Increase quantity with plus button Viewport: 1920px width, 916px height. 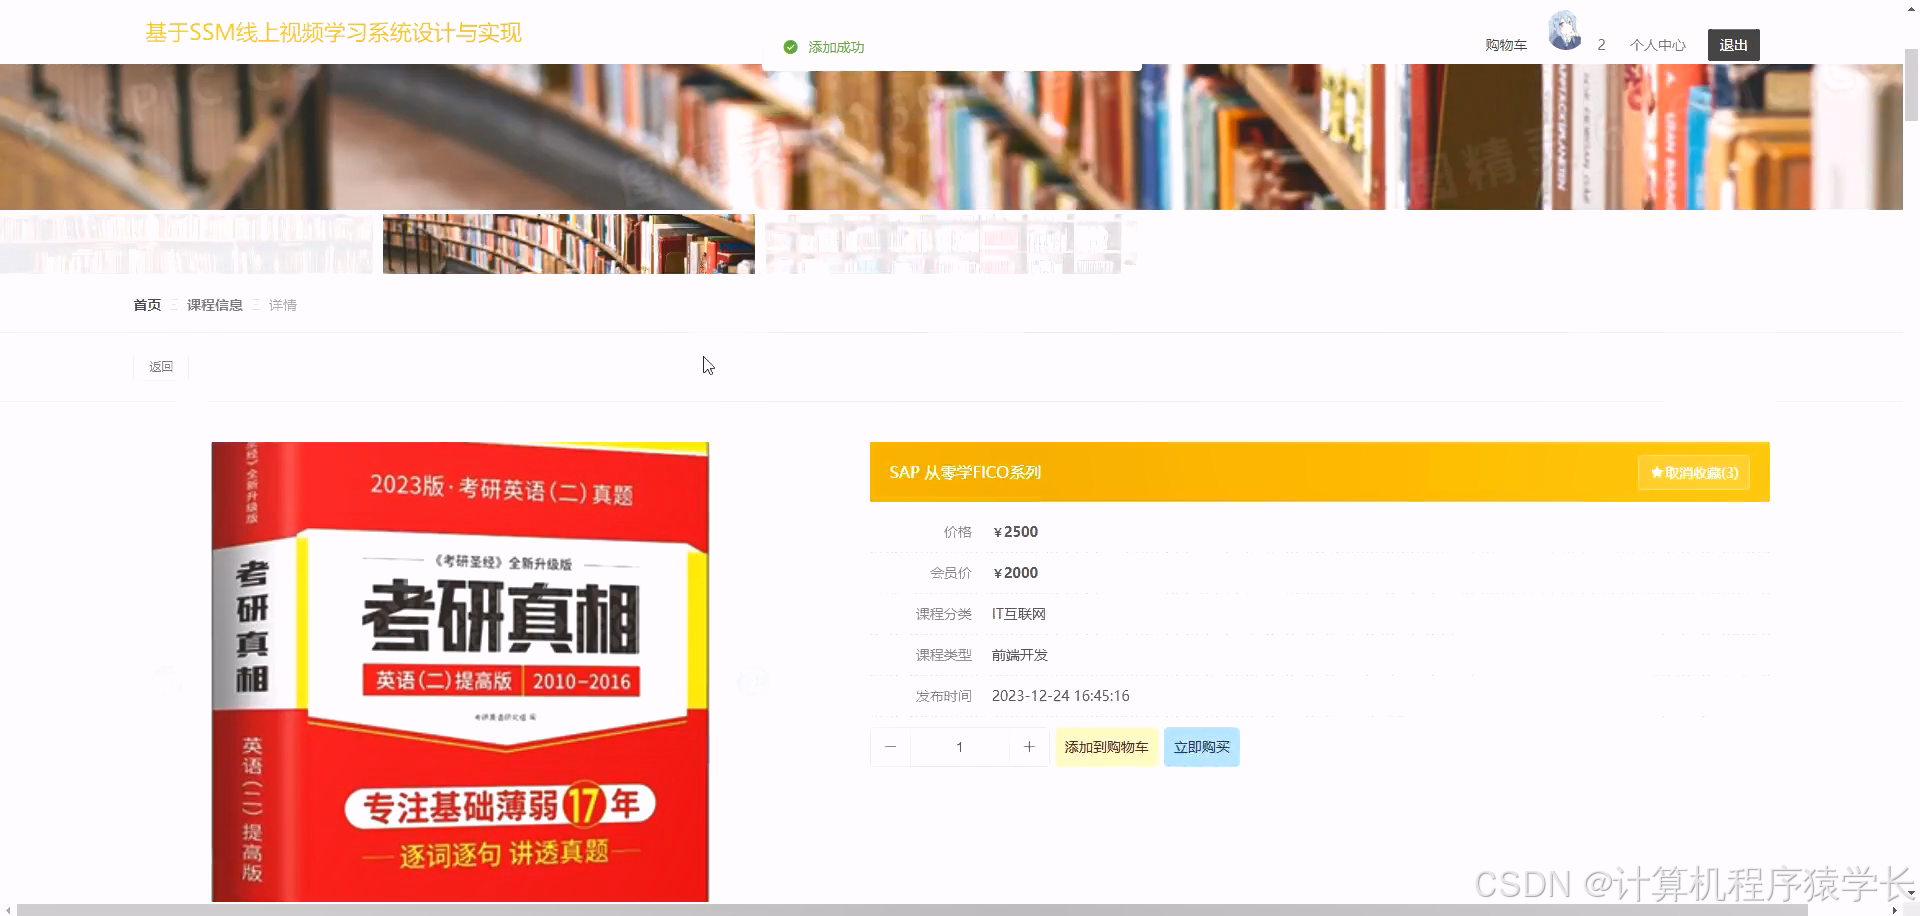coord(1029,747)
